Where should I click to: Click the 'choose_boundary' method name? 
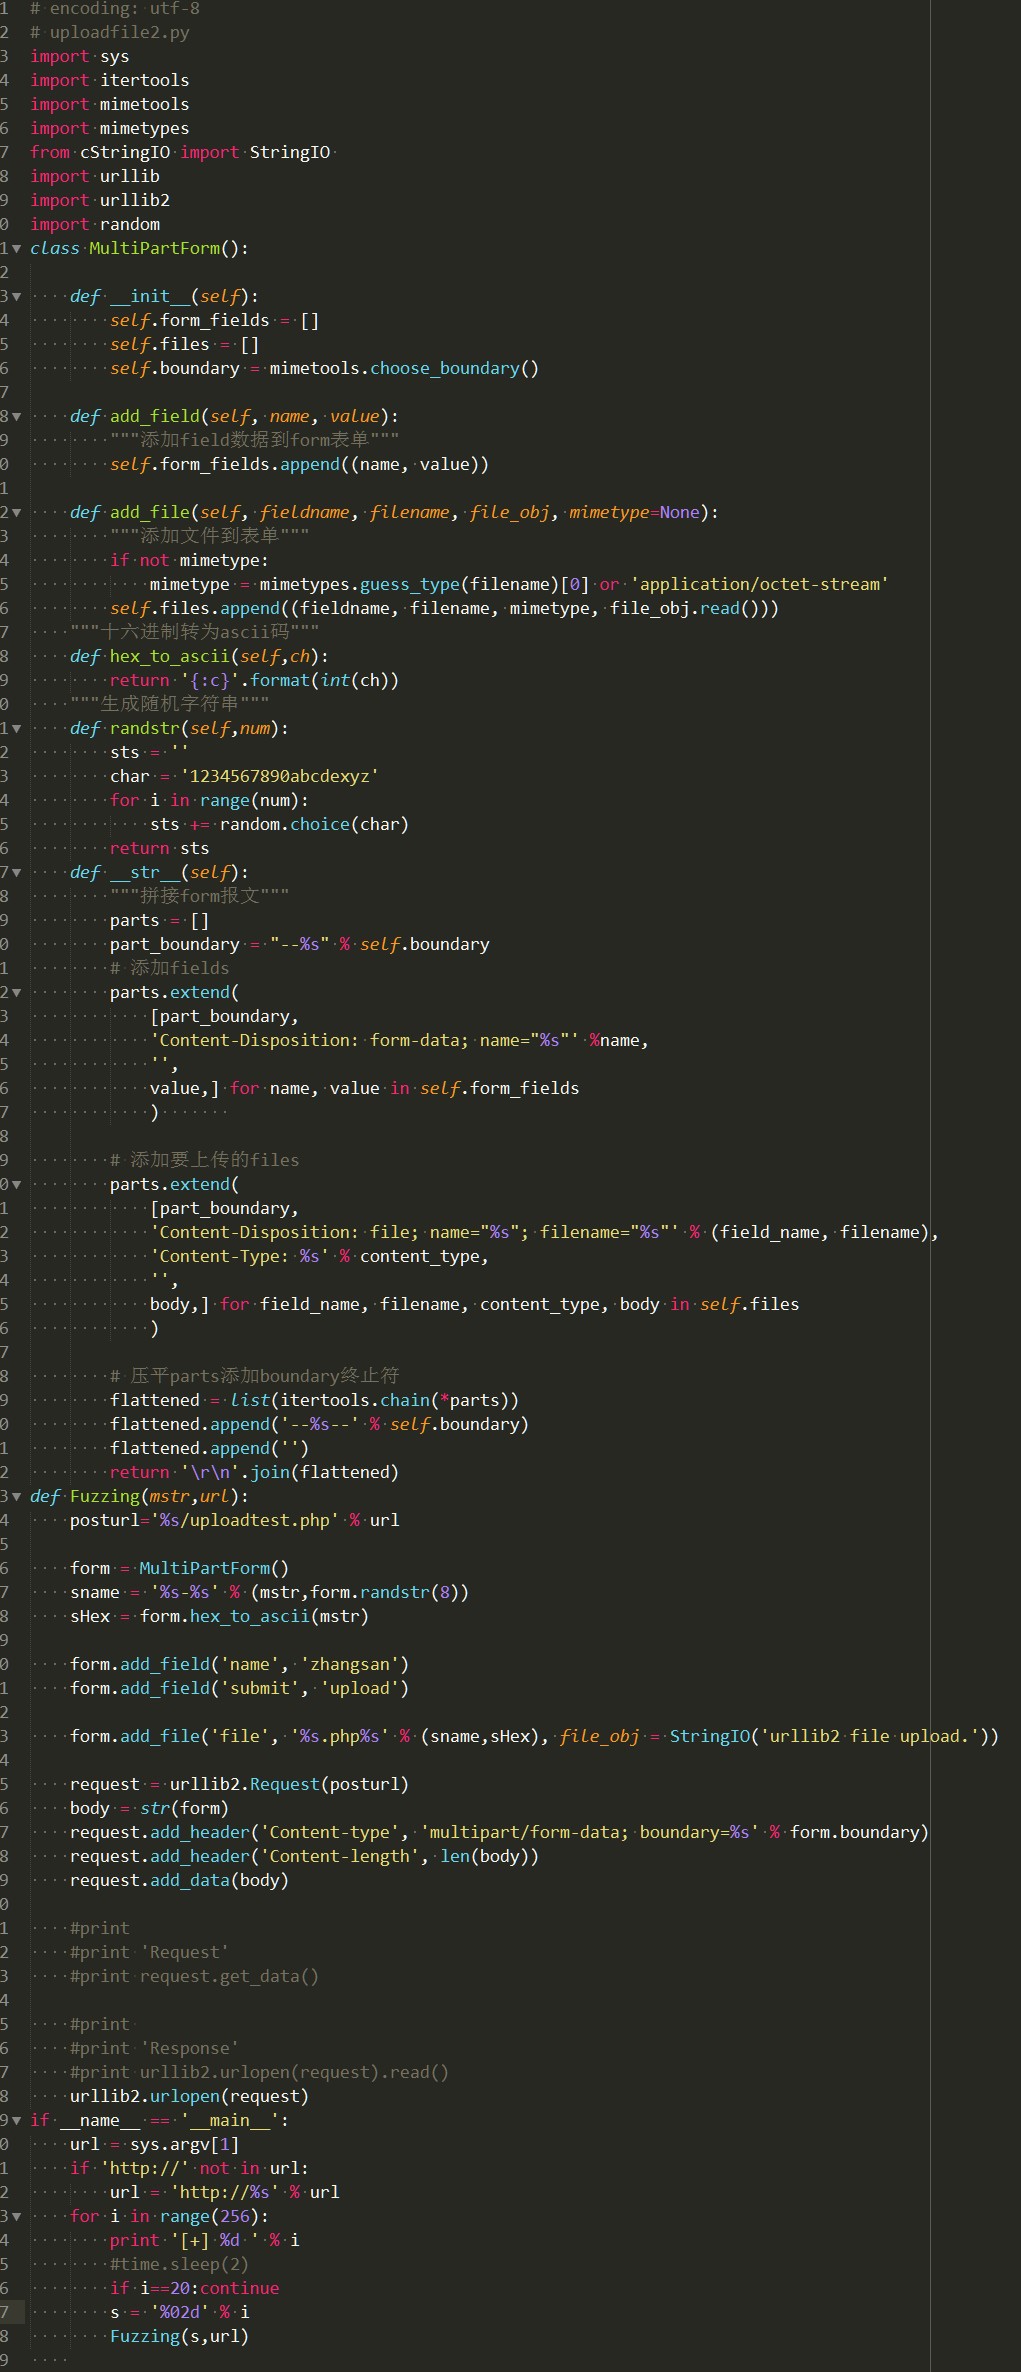[x=445, y=368]
